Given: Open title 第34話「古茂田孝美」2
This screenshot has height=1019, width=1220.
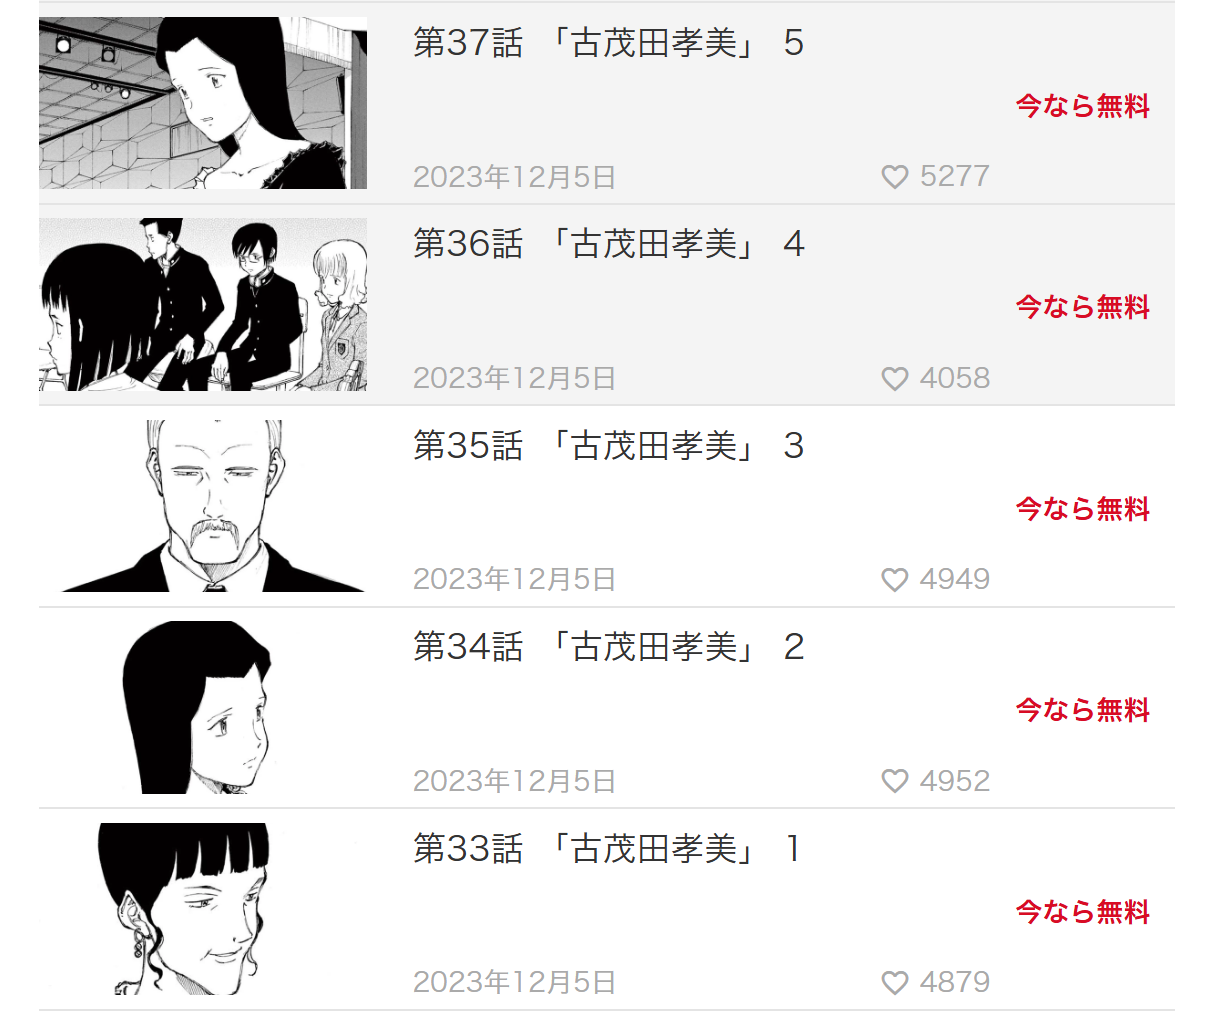Looking at the screenshot, I should coord(609,647).
